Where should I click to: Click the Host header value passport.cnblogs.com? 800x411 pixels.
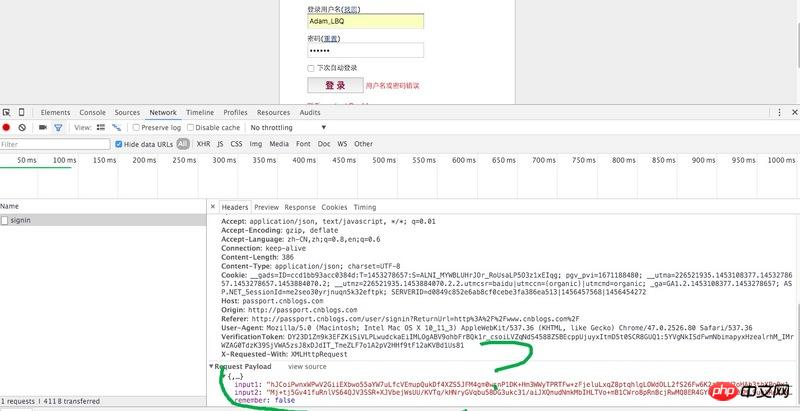(282, 301)
